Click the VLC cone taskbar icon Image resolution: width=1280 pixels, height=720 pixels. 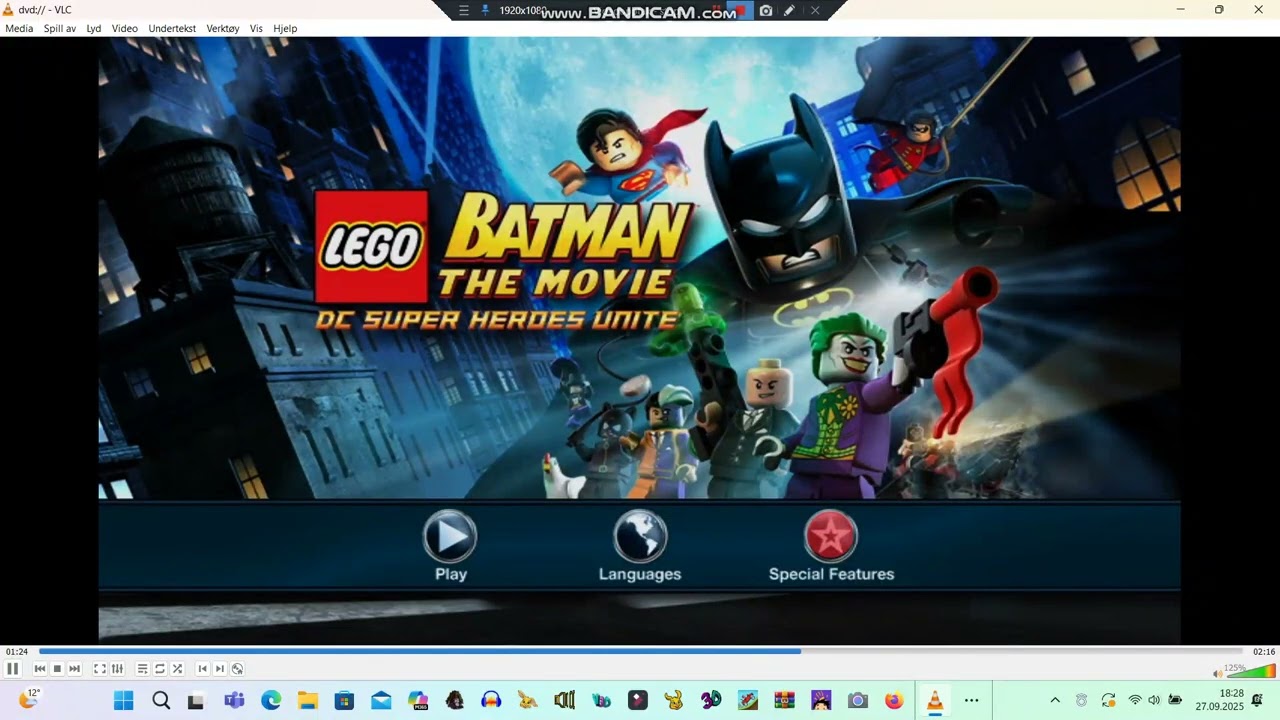935,700
